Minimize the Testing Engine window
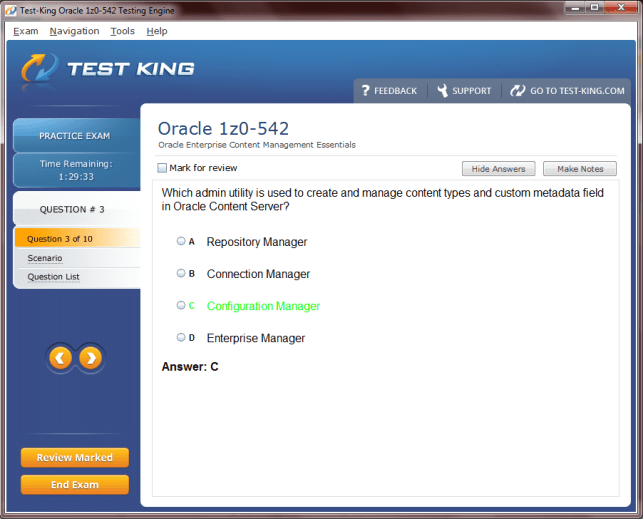643x519 pixels. [575, 8]
